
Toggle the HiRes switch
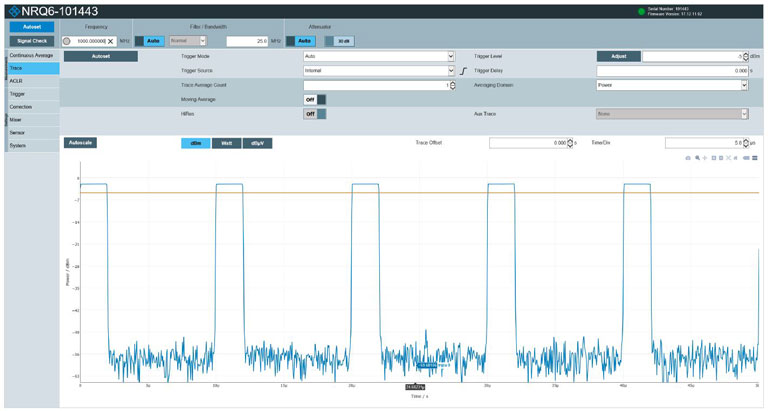pos(314,114)
